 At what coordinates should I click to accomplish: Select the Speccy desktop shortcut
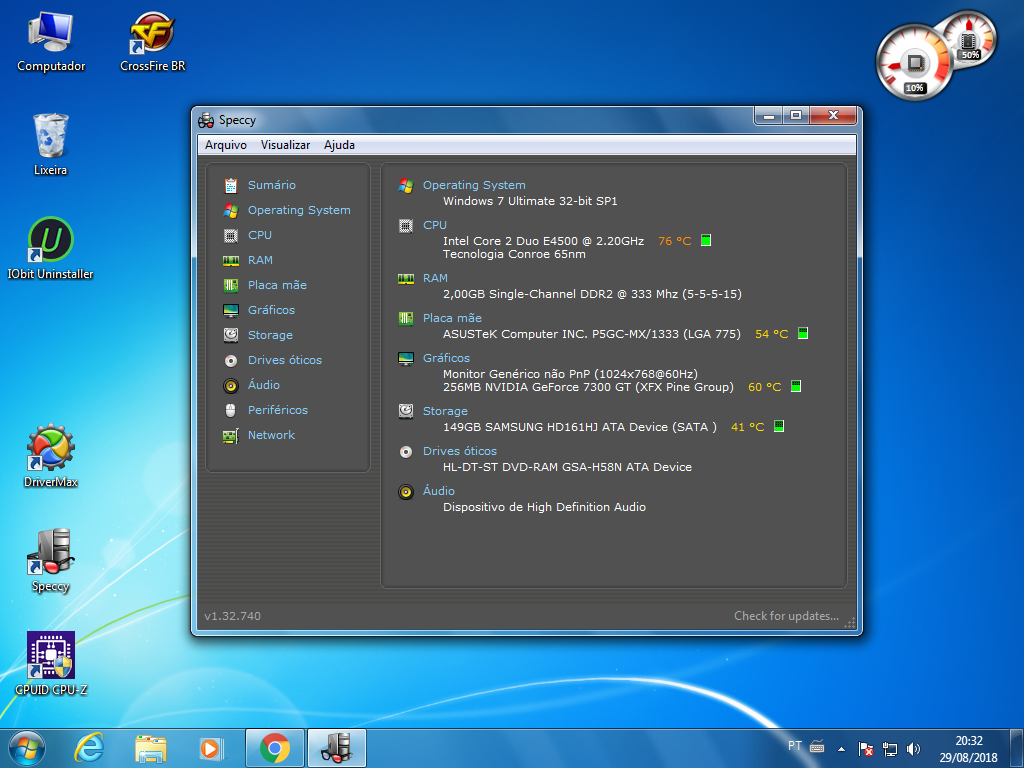click(51, 561)
